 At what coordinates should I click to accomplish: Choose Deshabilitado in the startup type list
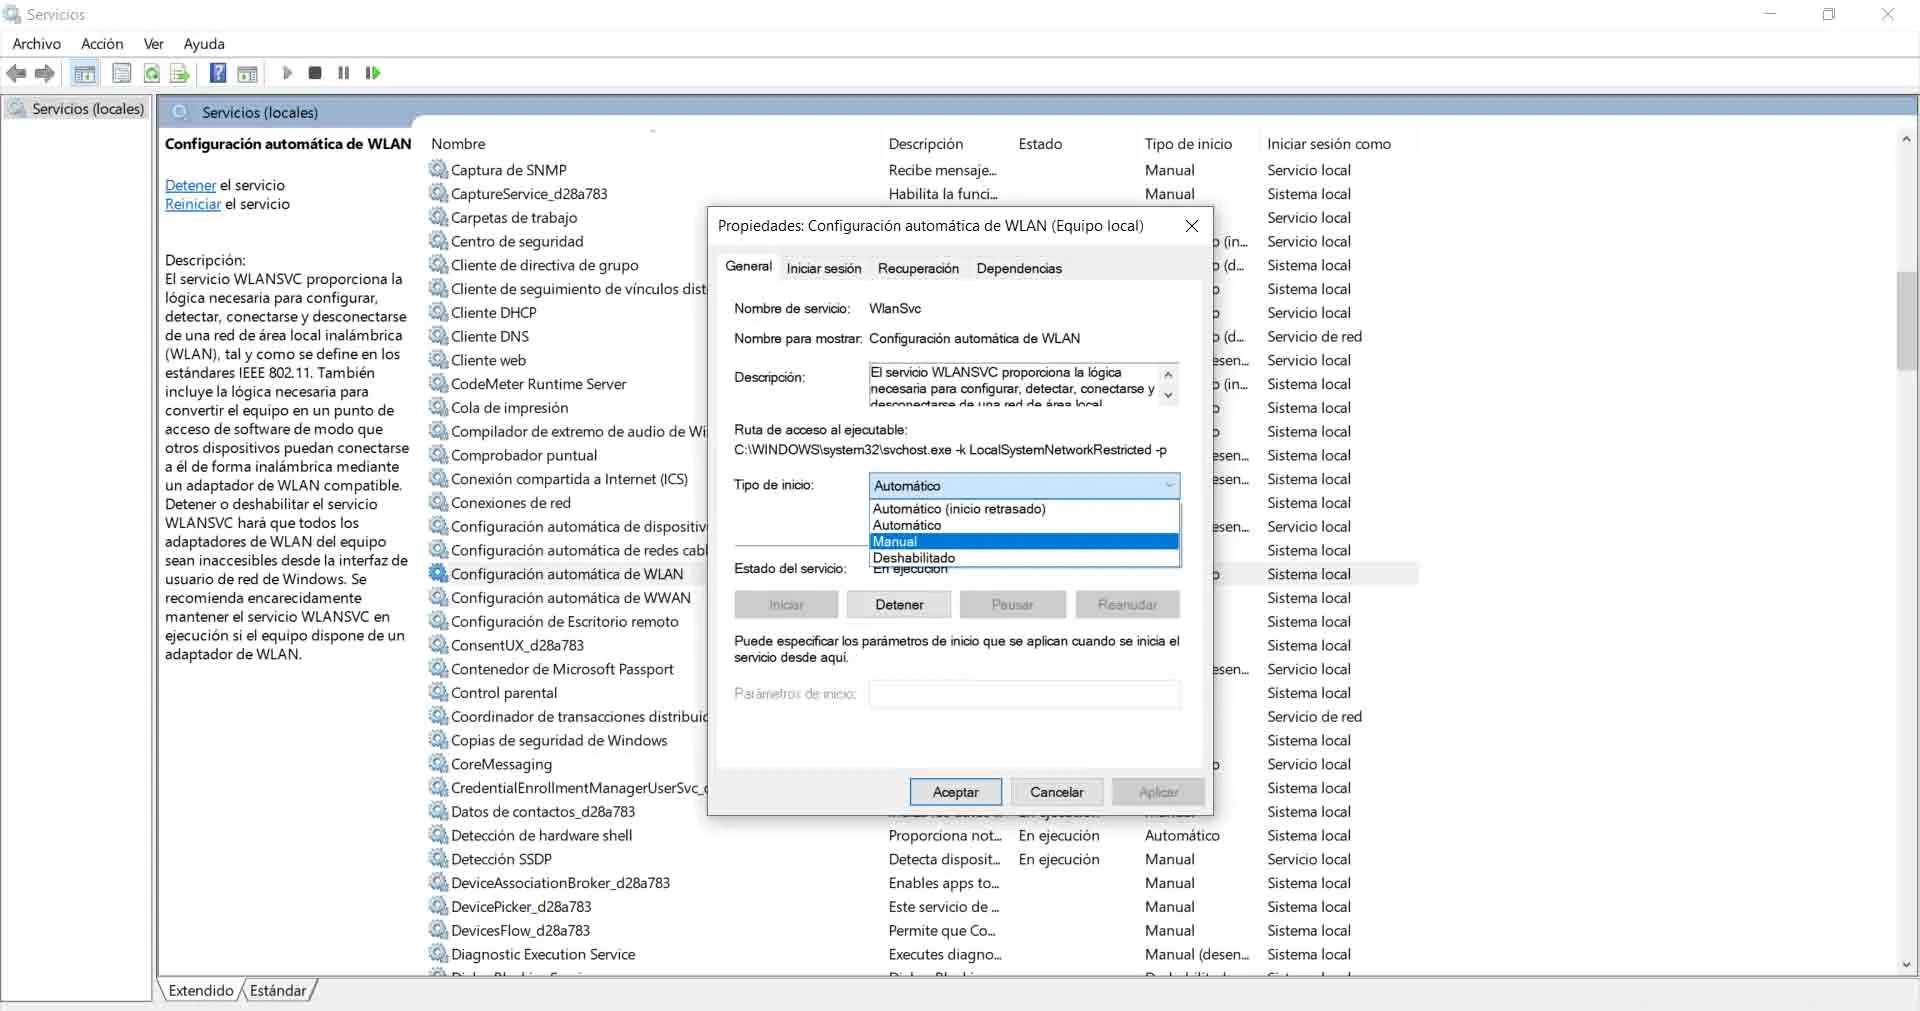(x=1024, y=558)
